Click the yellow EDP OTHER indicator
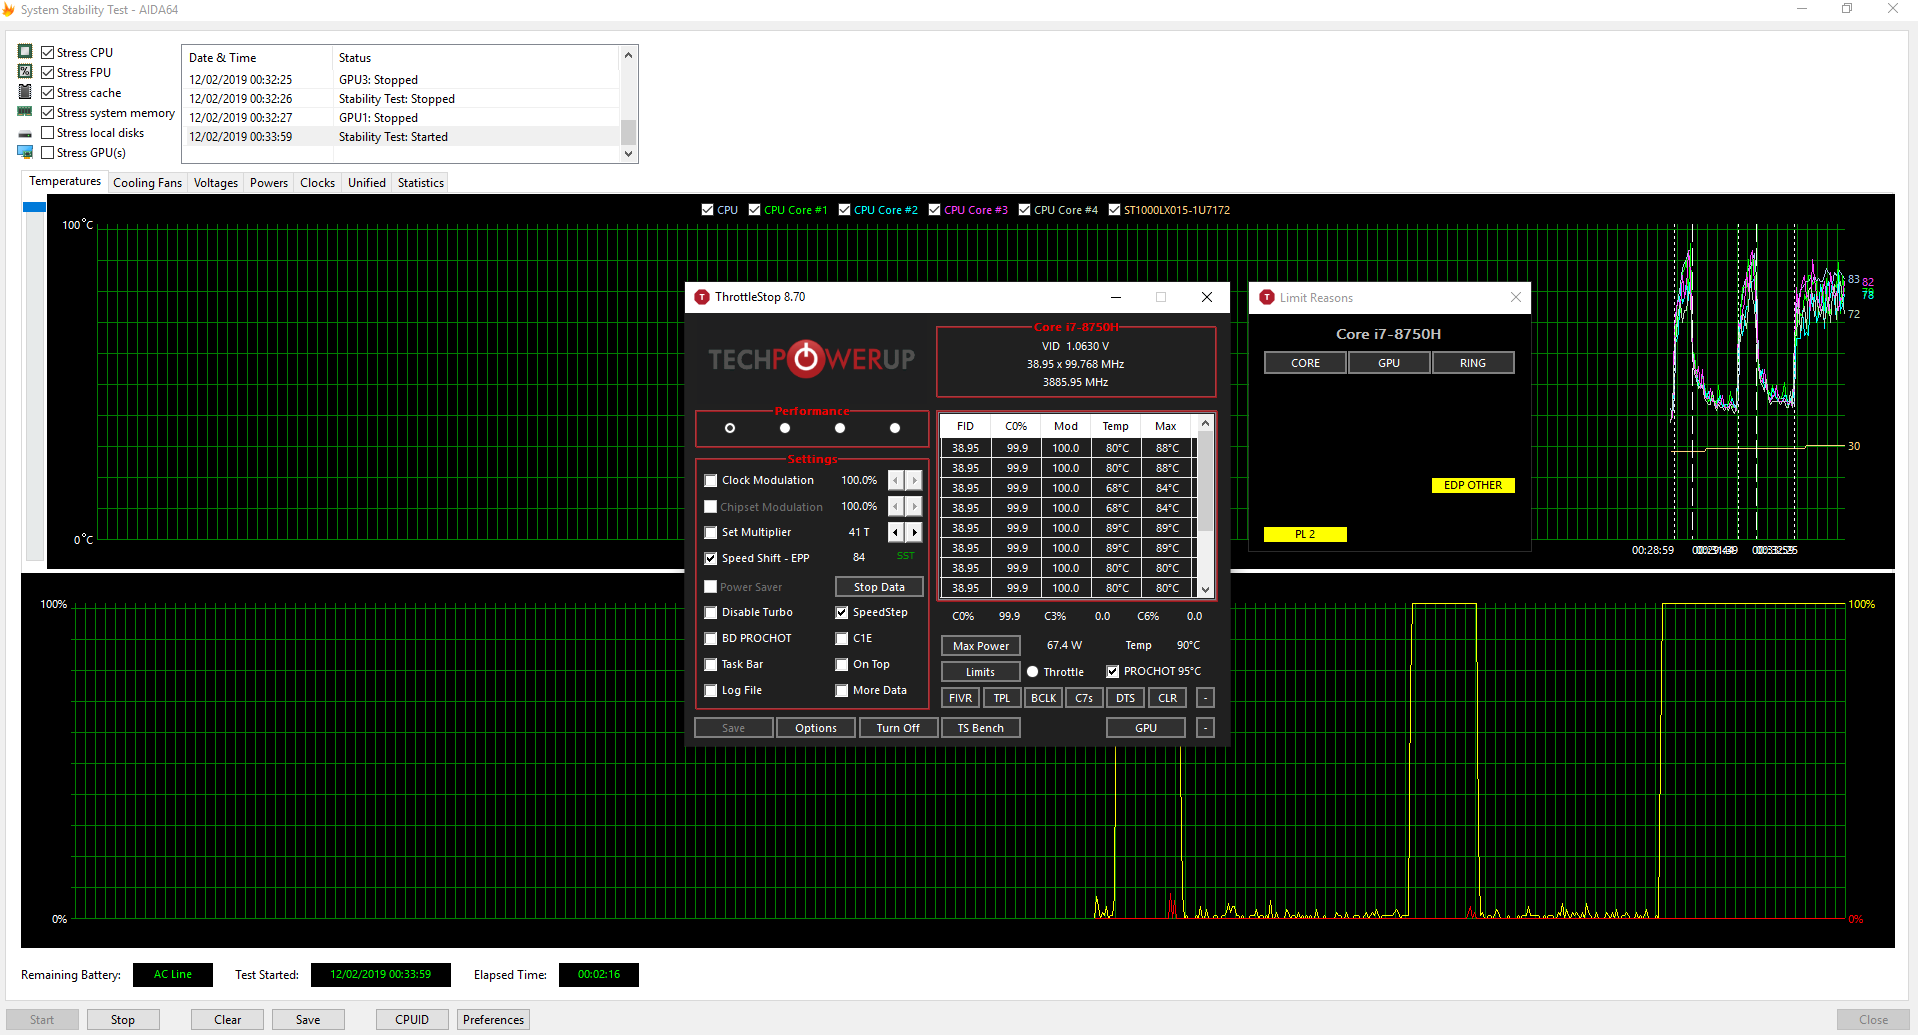1918x1035 pixels. tap(1473, 485)
